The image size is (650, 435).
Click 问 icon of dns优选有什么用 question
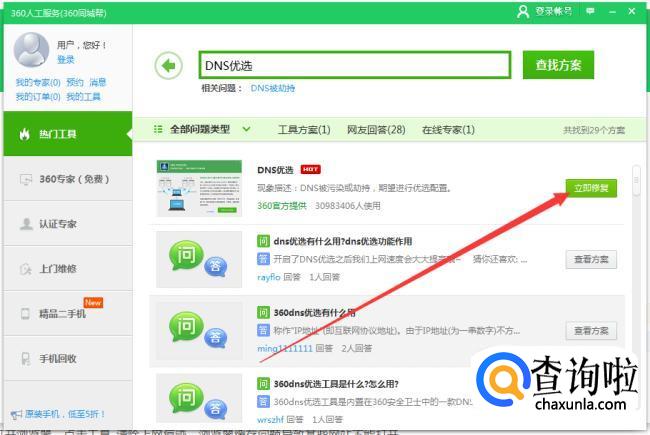(263, 241)
